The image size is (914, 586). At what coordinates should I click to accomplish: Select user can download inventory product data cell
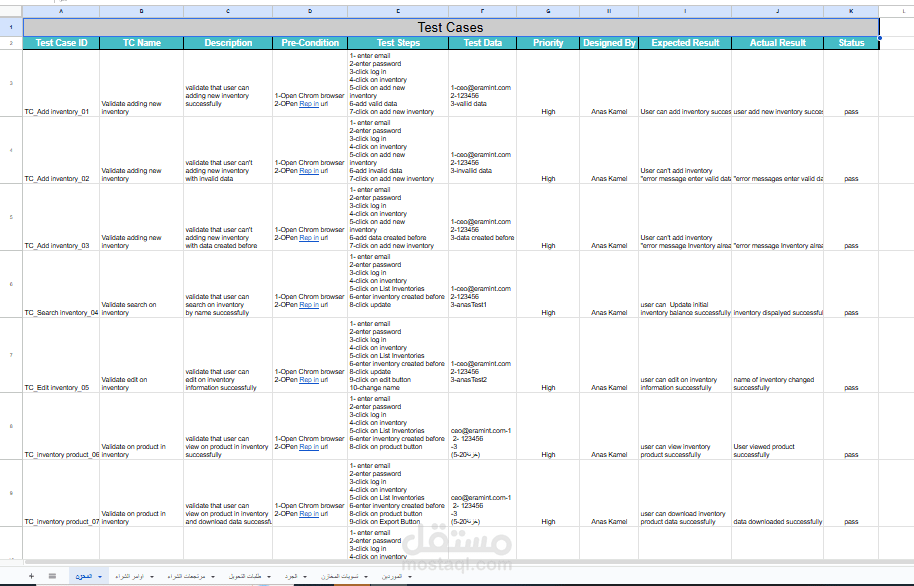pyautogui.click(x=685, y=493)
